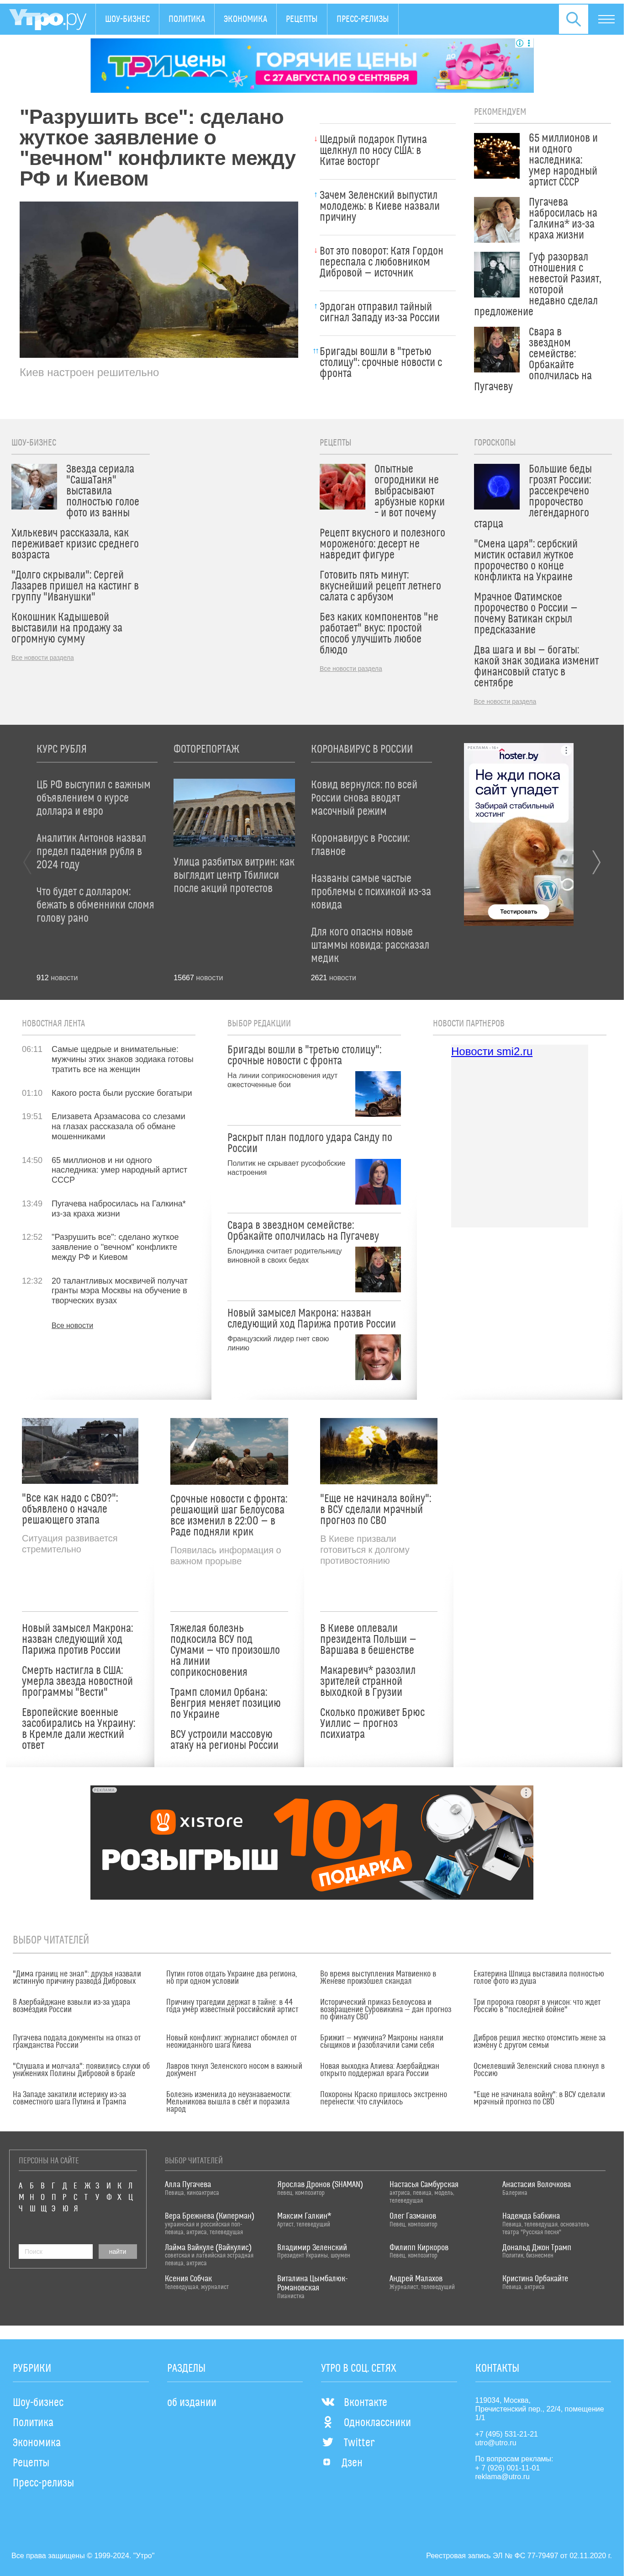The height and width of the screenshot is (2576, 627).
Task: Open the Курс рубля section heading
Action: pyautogui.click(x=62, y=748)
